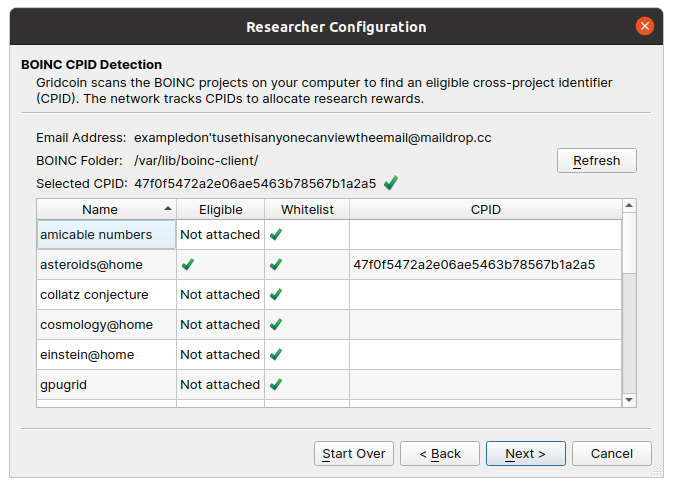Close the Researcher Configuration dialog
This screenshot has height=487, width=673.
point(645,26)
